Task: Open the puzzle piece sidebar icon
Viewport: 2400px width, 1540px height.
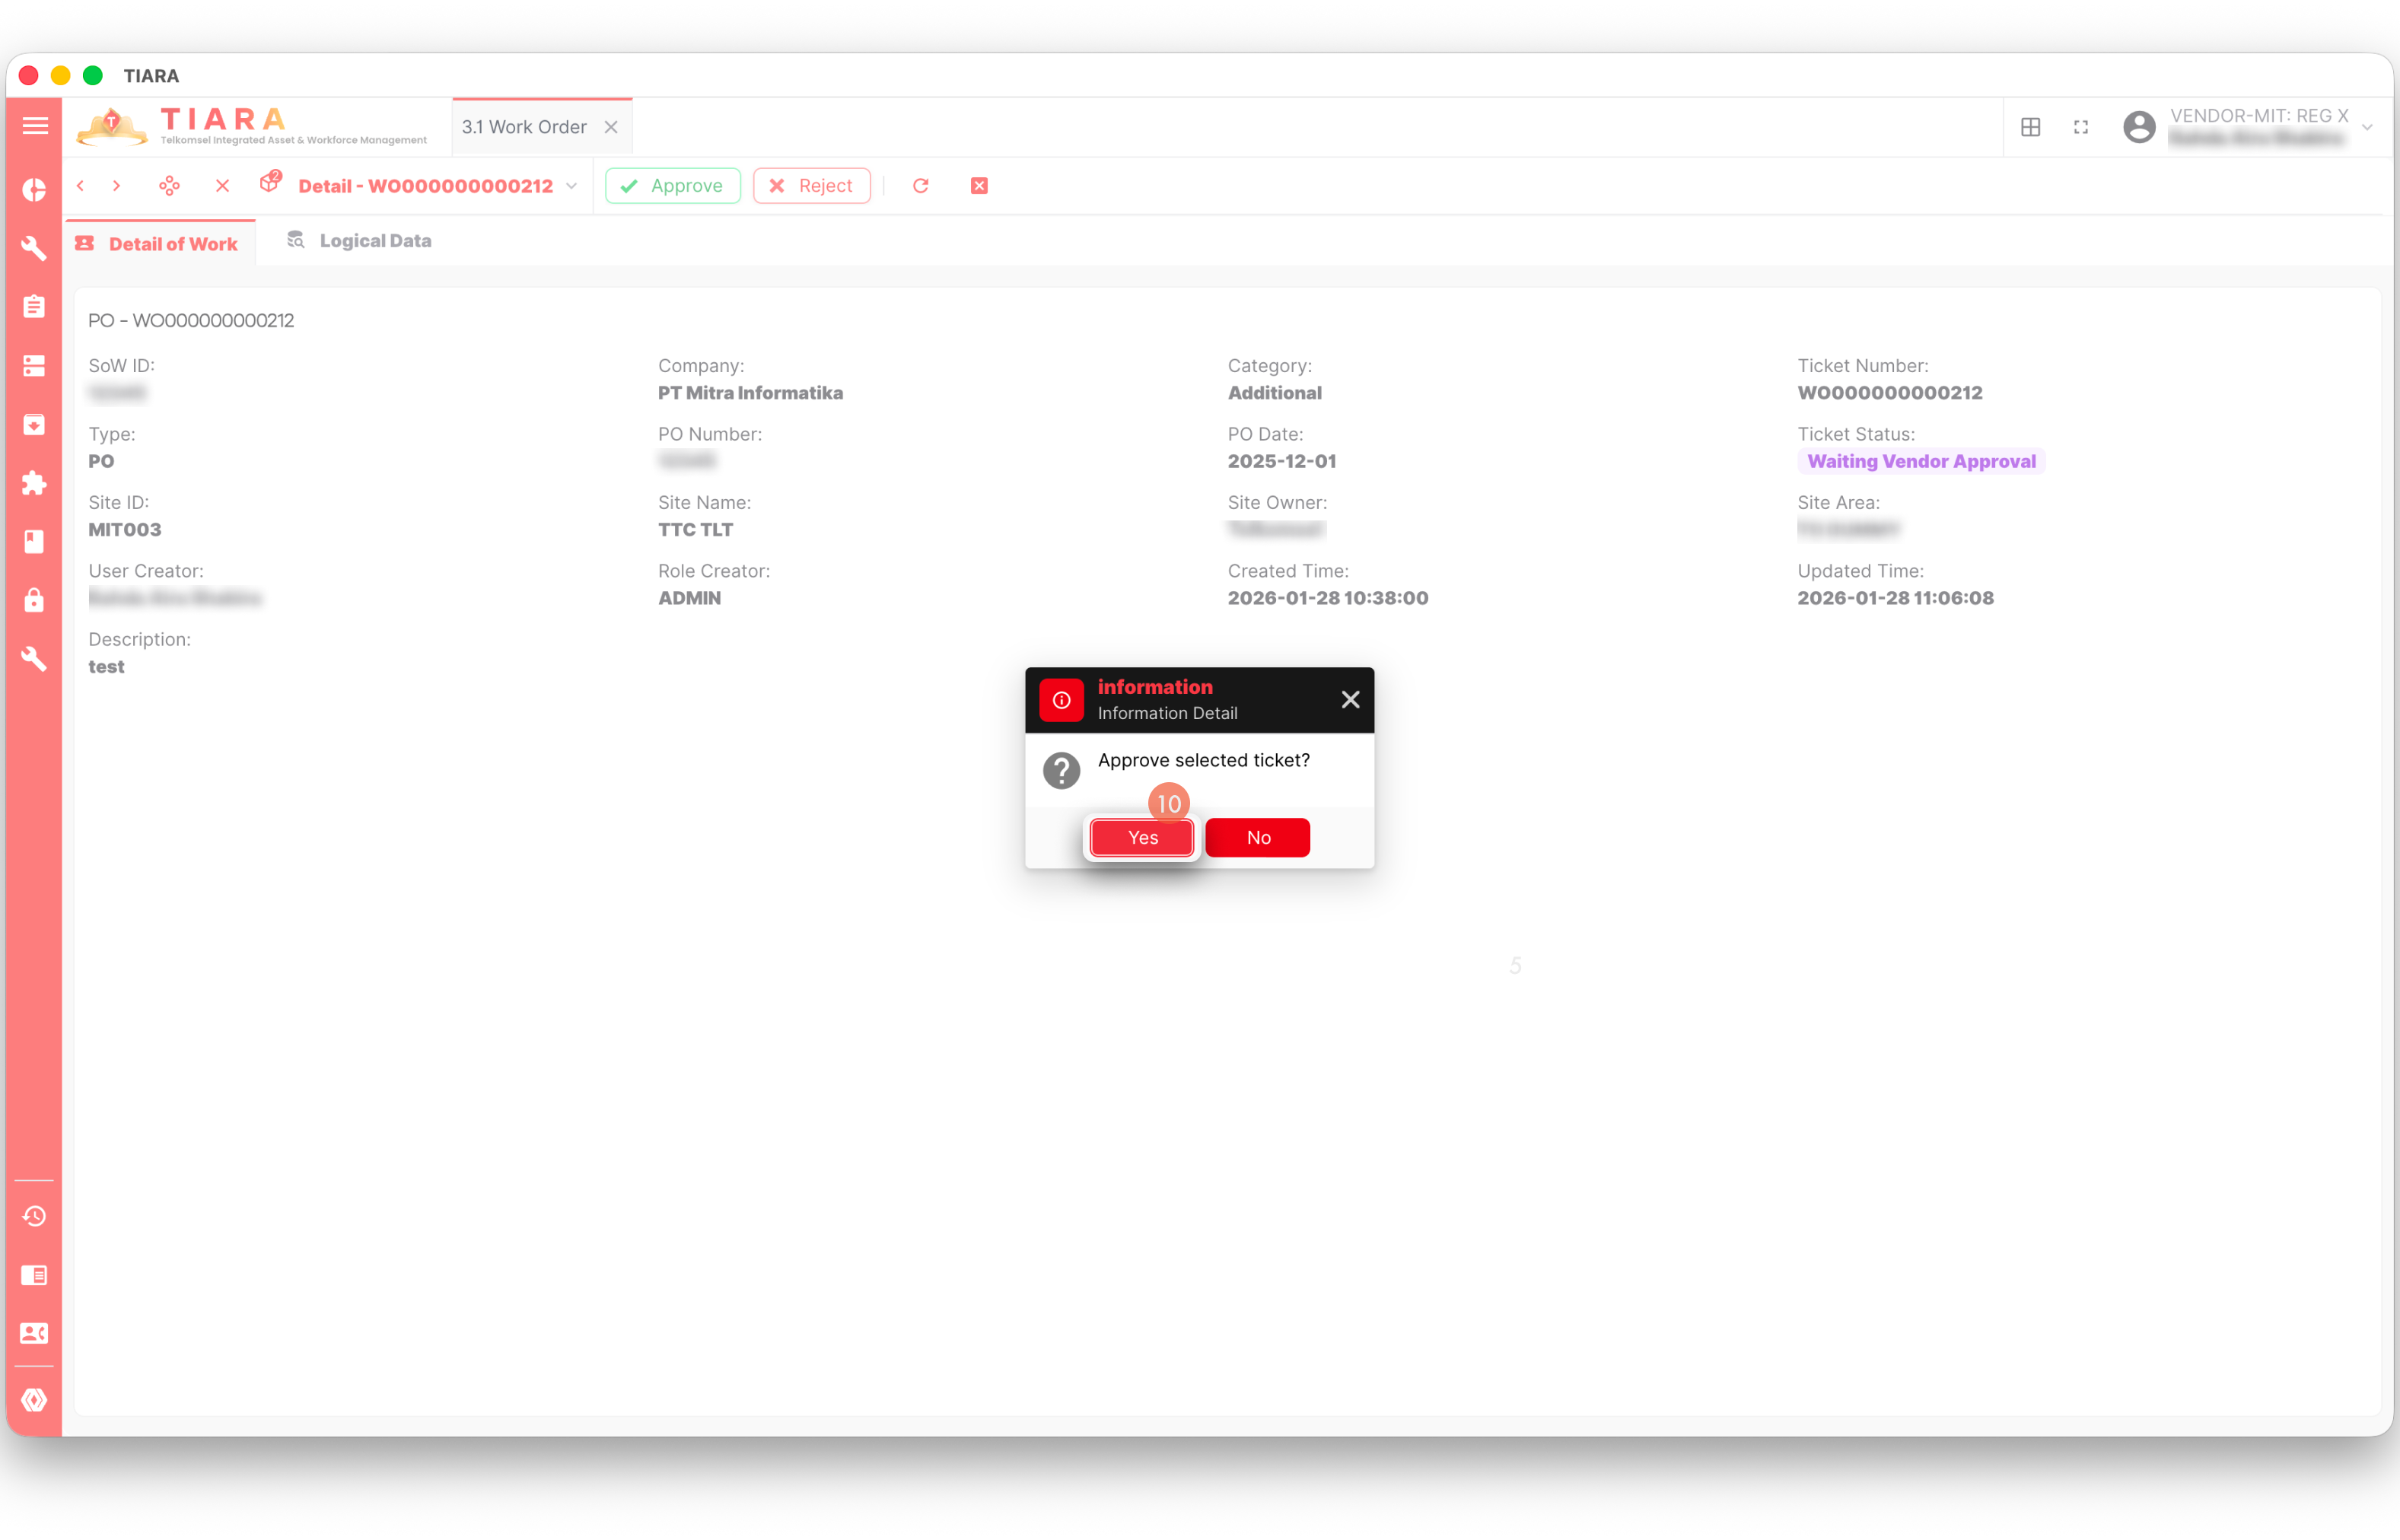Action: (x=34, y=483)
